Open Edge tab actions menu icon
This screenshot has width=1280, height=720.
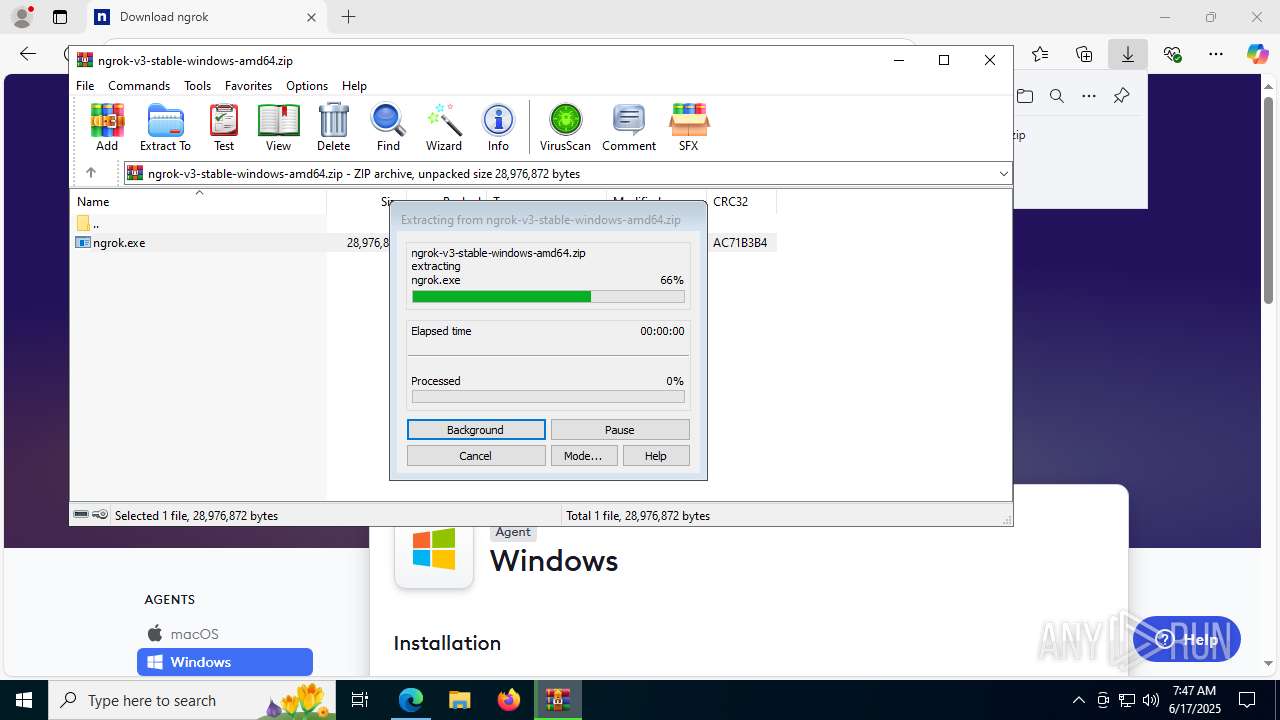click(60, 17)
